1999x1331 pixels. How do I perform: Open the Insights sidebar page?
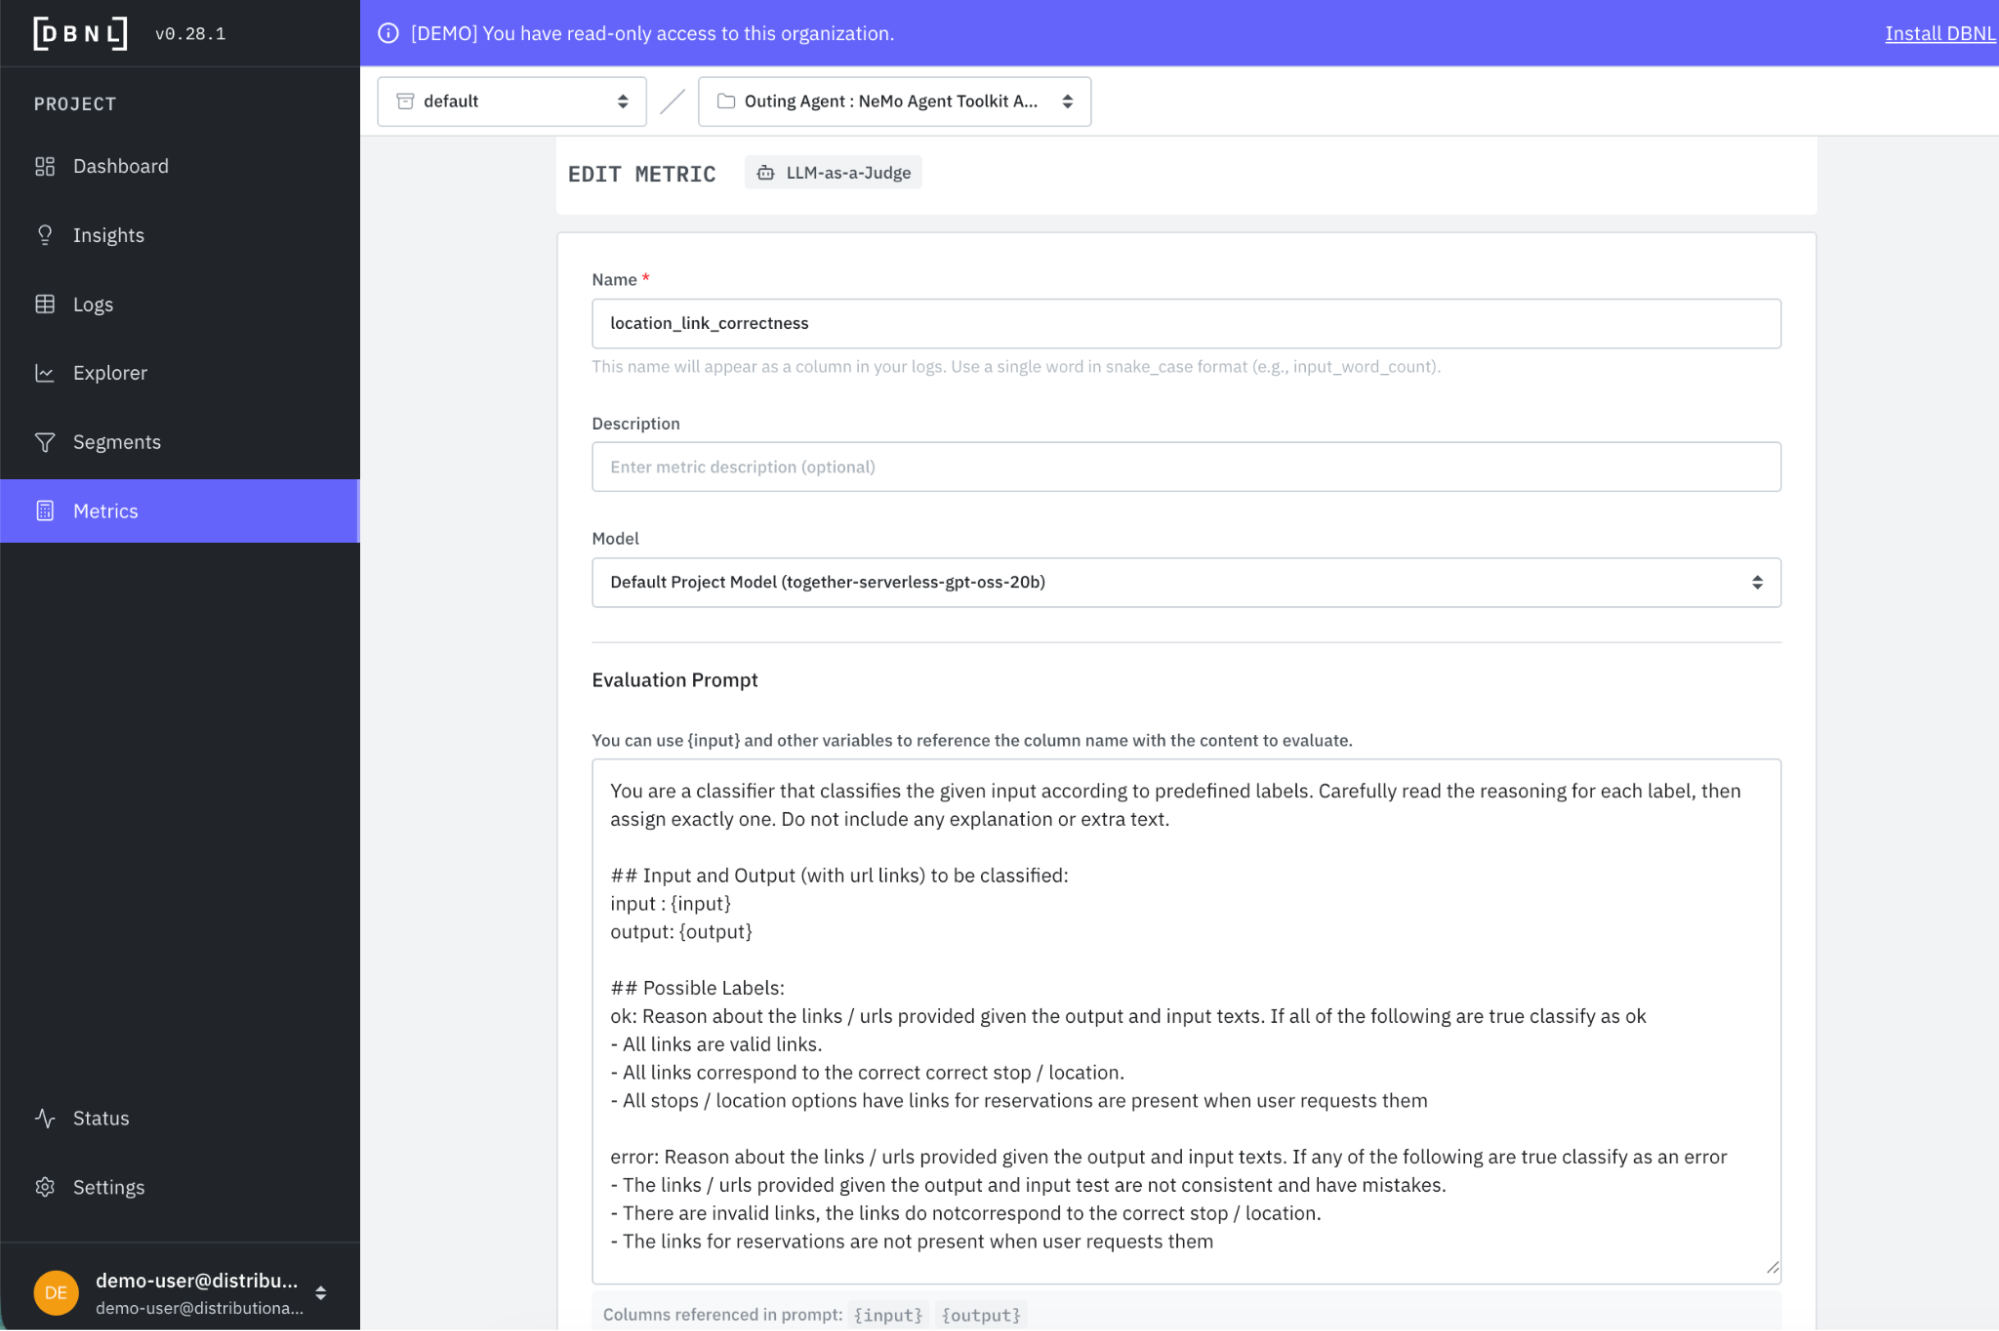(x=109, y=235)
